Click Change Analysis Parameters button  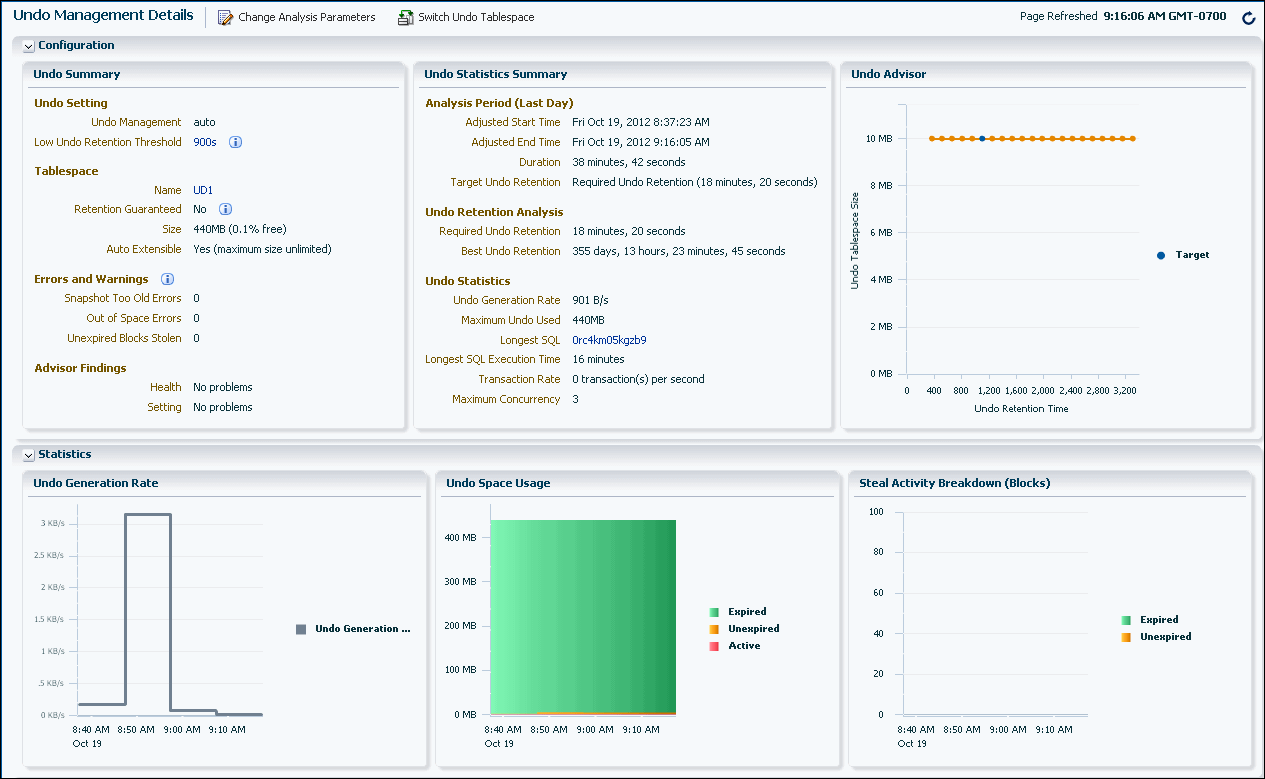306,18
